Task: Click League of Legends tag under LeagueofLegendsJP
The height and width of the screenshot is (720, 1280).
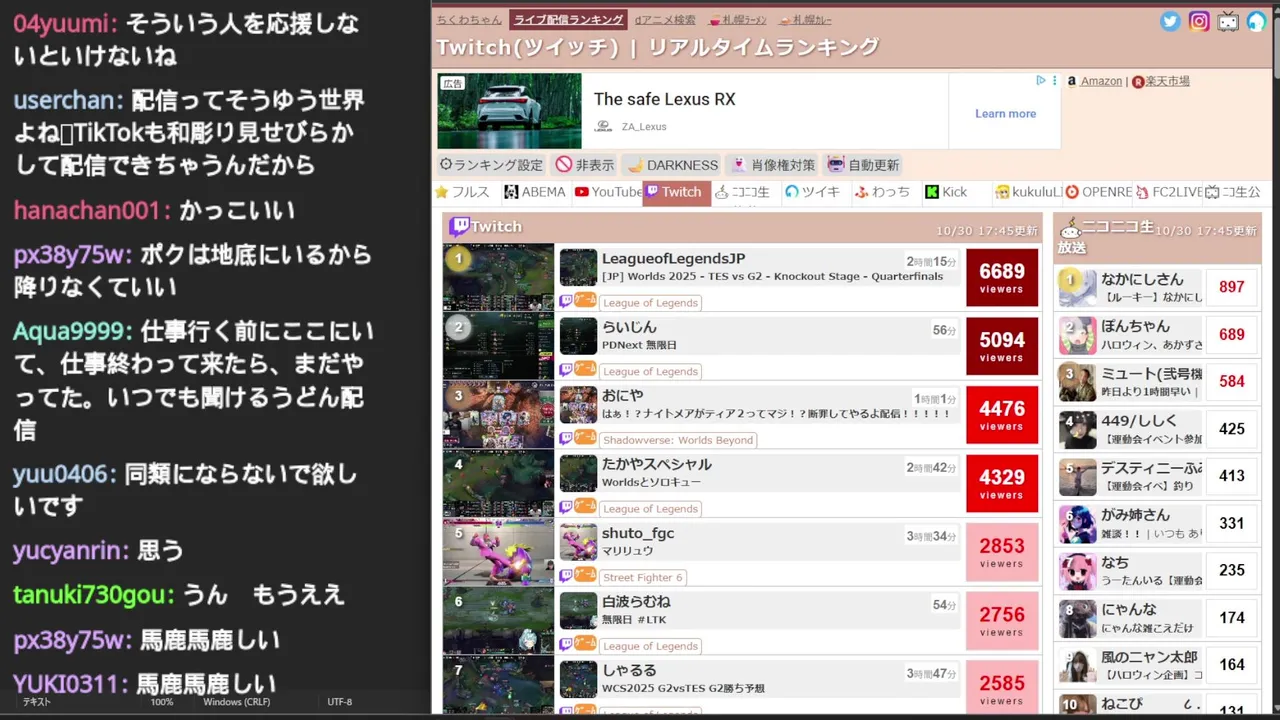Action: point(650,303)
